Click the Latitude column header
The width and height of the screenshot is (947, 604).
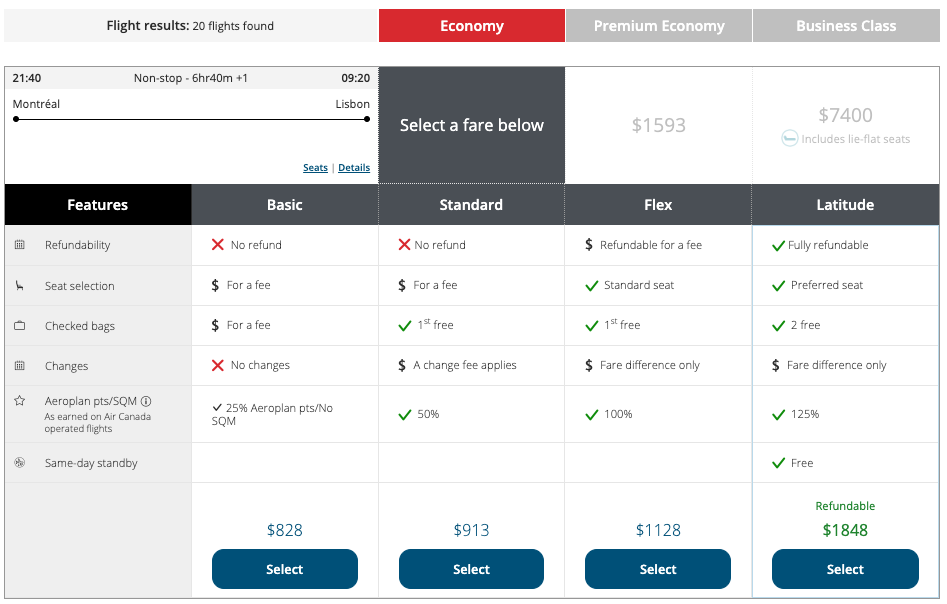coord(845,205)
